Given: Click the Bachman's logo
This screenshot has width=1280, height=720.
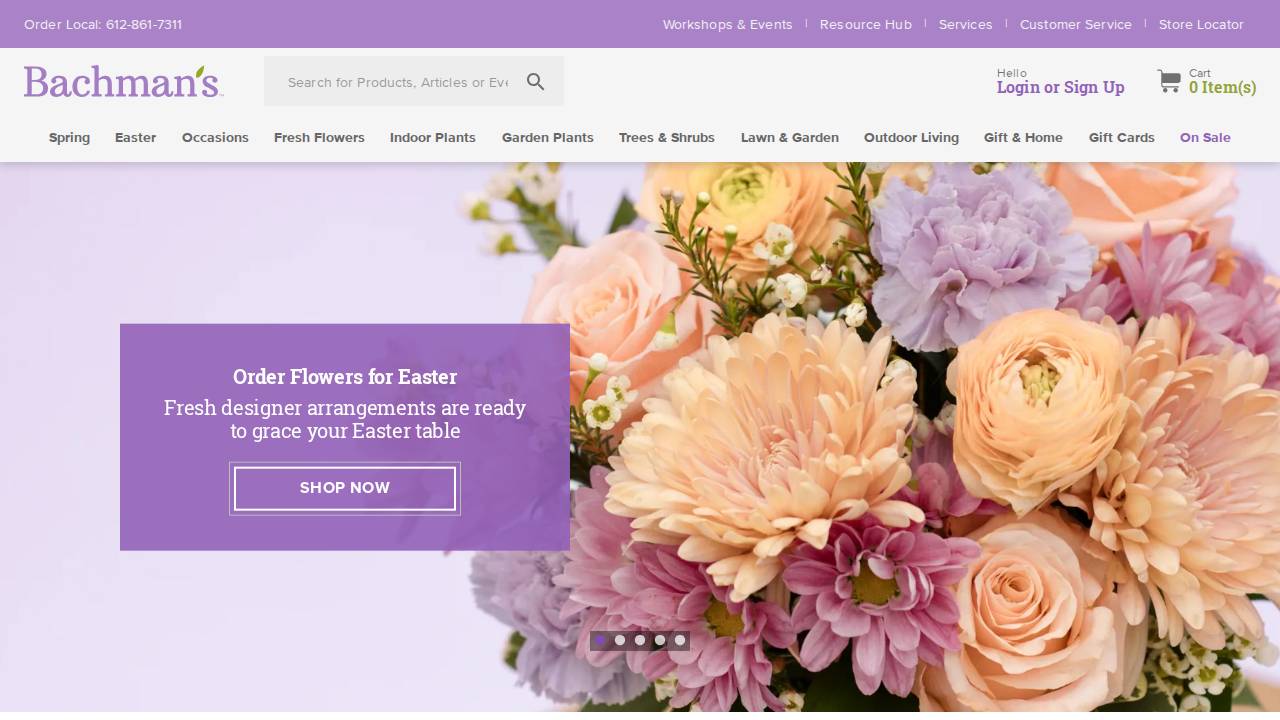Looking at the screenshot, I should point(122,80).
